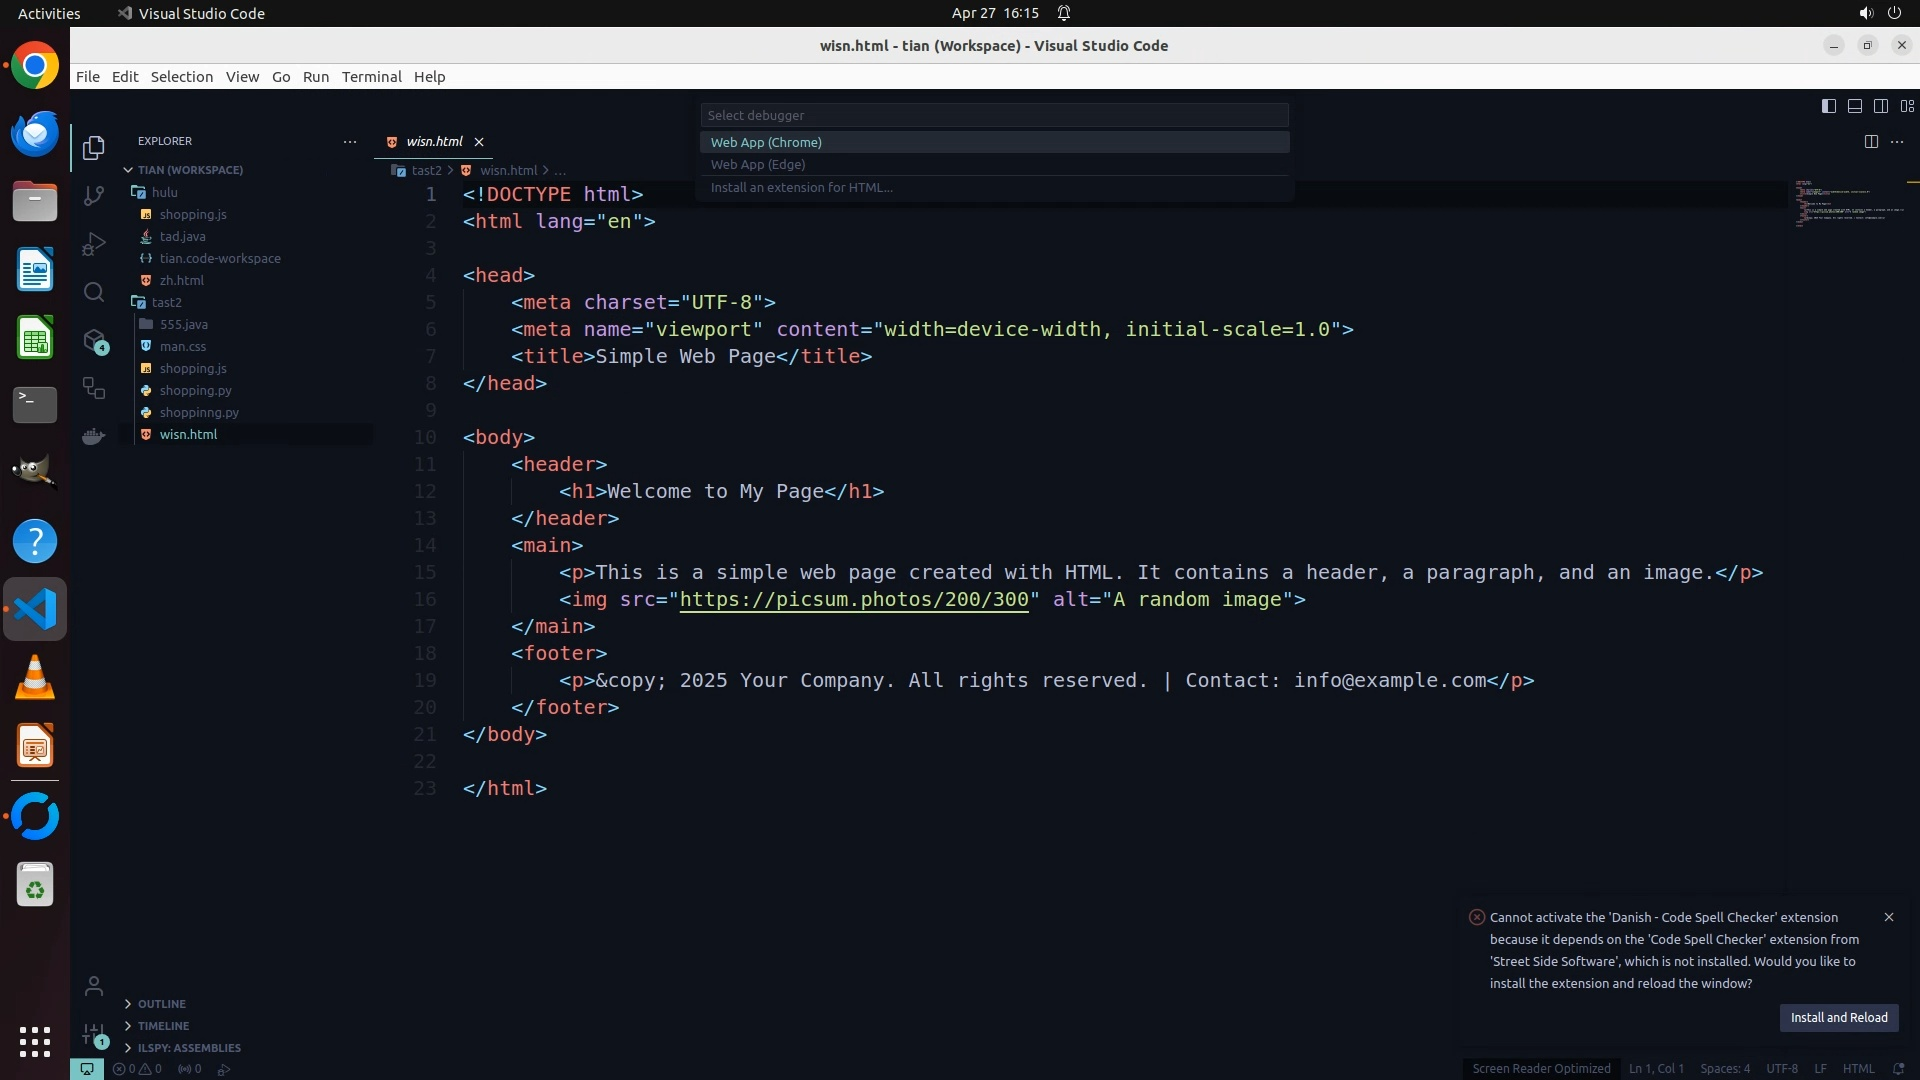Toggle bottom panel layout icon

point(1854,106)
